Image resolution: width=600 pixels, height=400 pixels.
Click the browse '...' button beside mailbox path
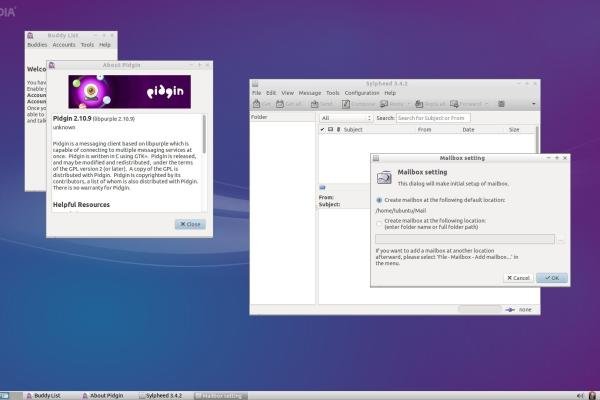pyautogui.click(x=561, y=240)
